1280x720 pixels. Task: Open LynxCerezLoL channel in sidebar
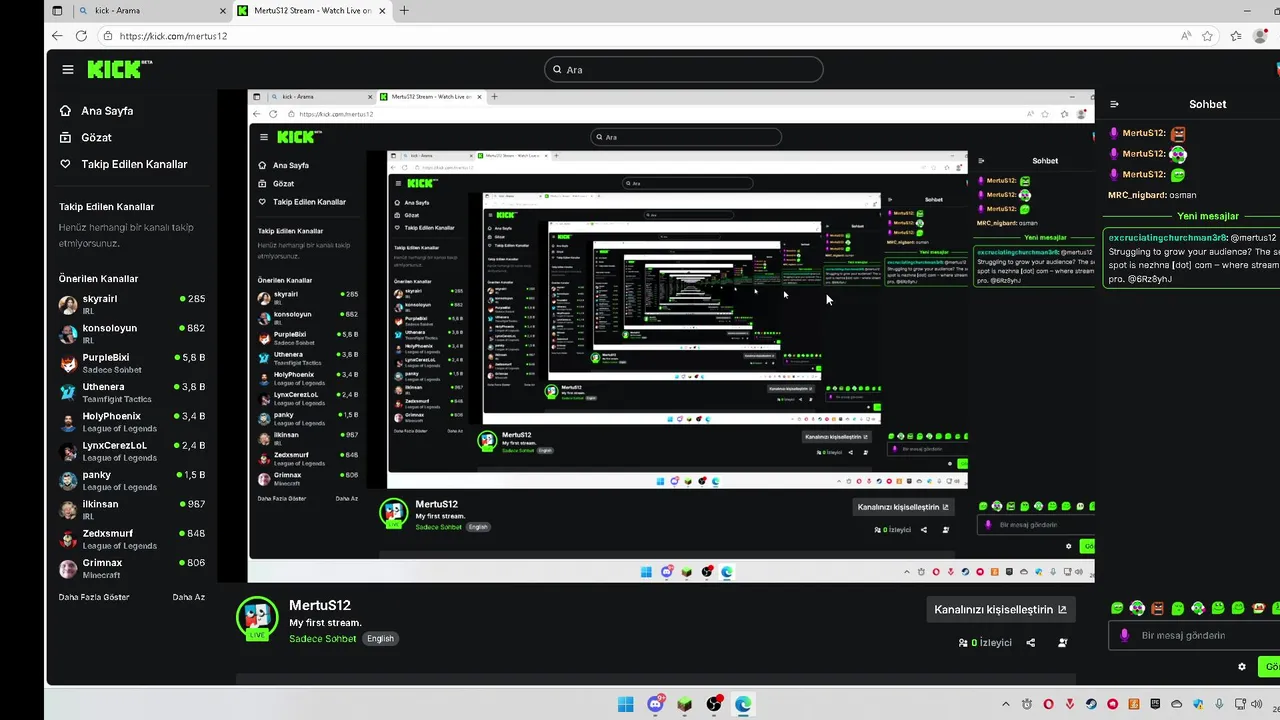click(131, 451)
